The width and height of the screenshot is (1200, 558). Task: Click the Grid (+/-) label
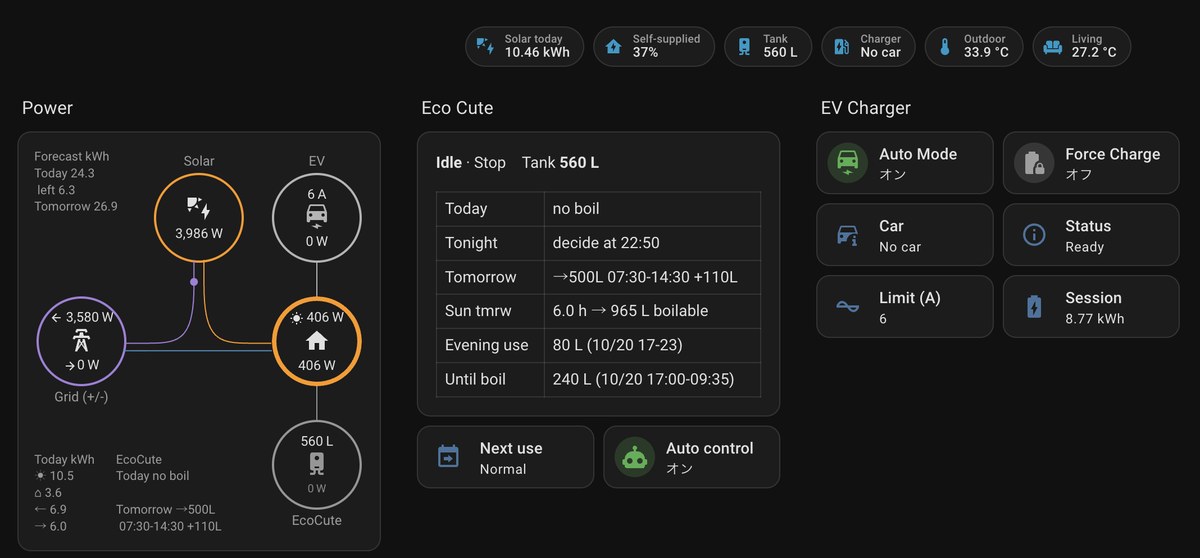pos(79,397)
